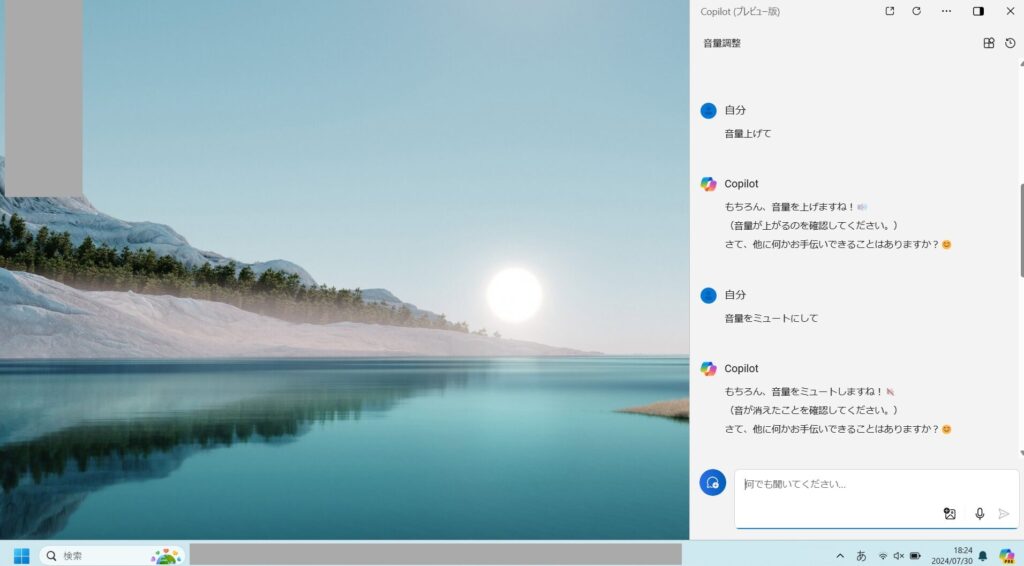Start a new topic with the blue chat button
This screenshot has height=566, width=1024.
pyautogui.click(x=712, y=482)
